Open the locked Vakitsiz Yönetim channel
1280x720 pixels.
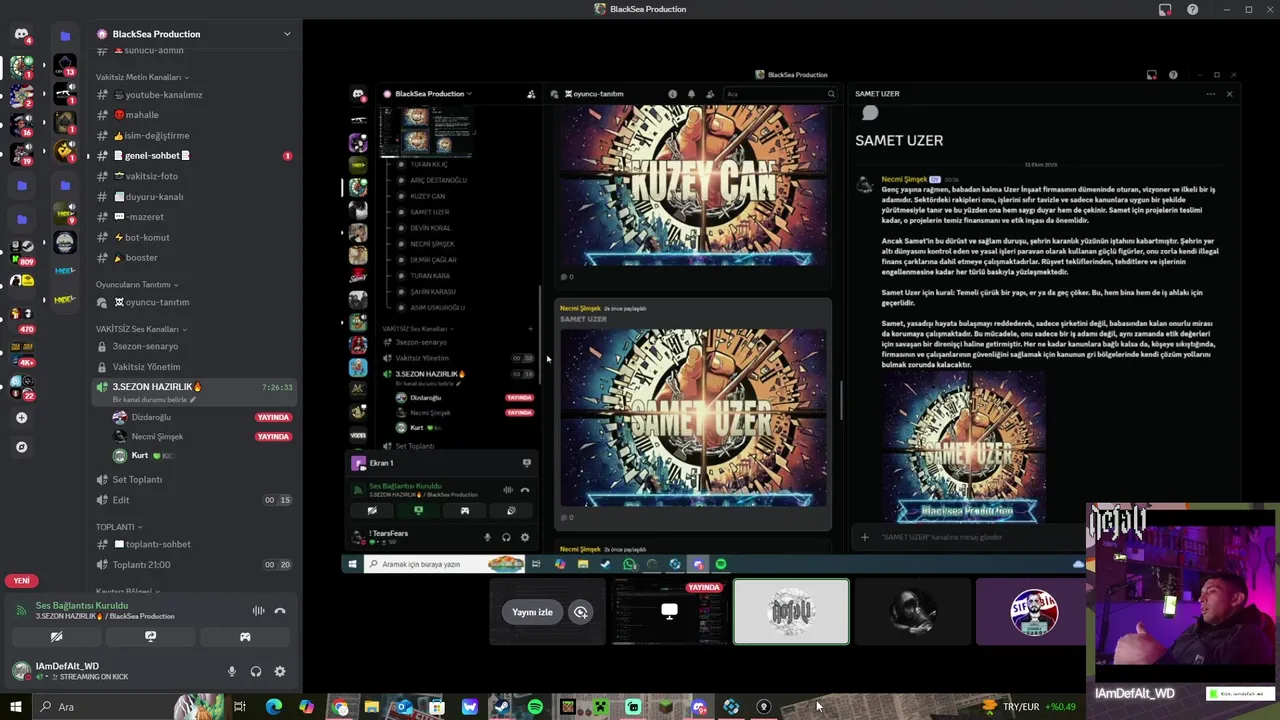coord(194,367)
